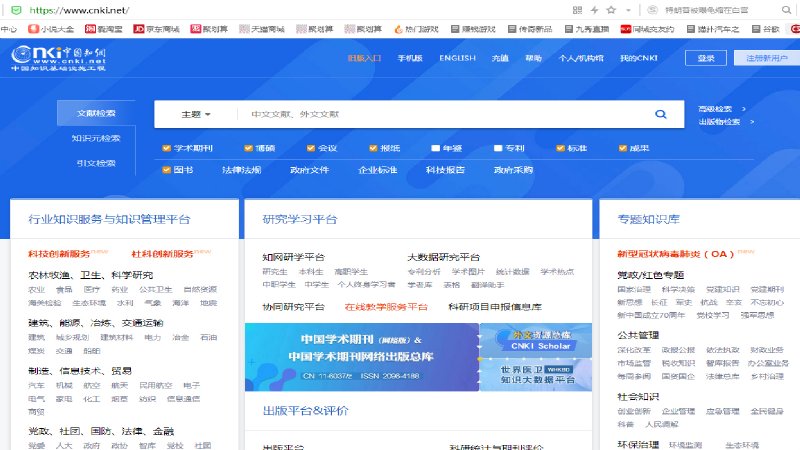Toggle the 博硕 checkbox

click(x=248, y=148)
